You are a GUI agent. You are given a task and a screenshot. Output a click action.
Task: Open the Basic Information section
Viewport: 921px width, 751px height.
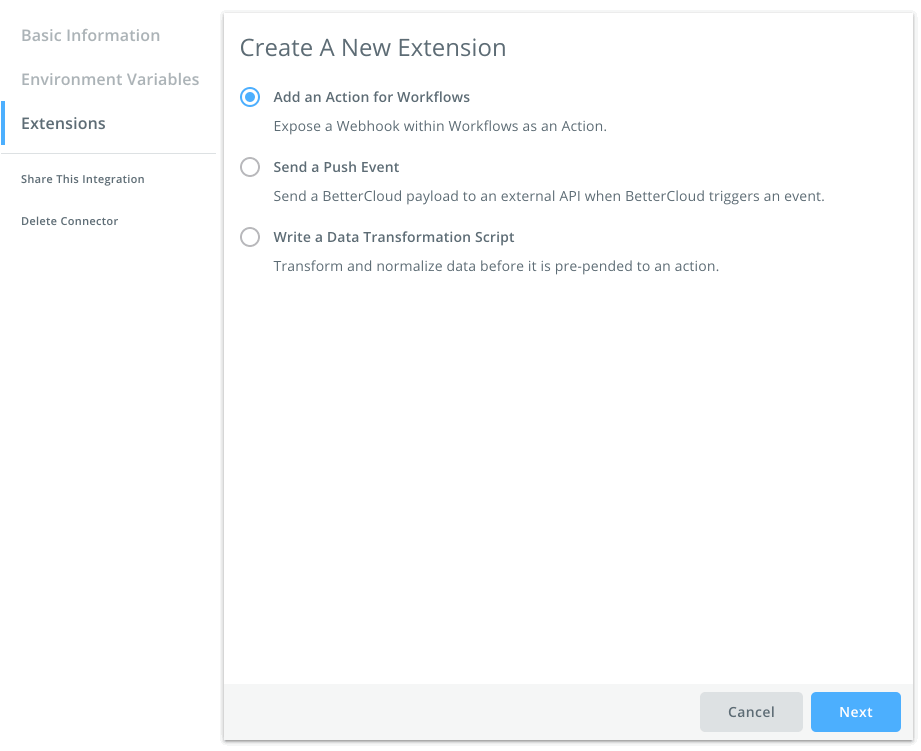pos(90,35)
